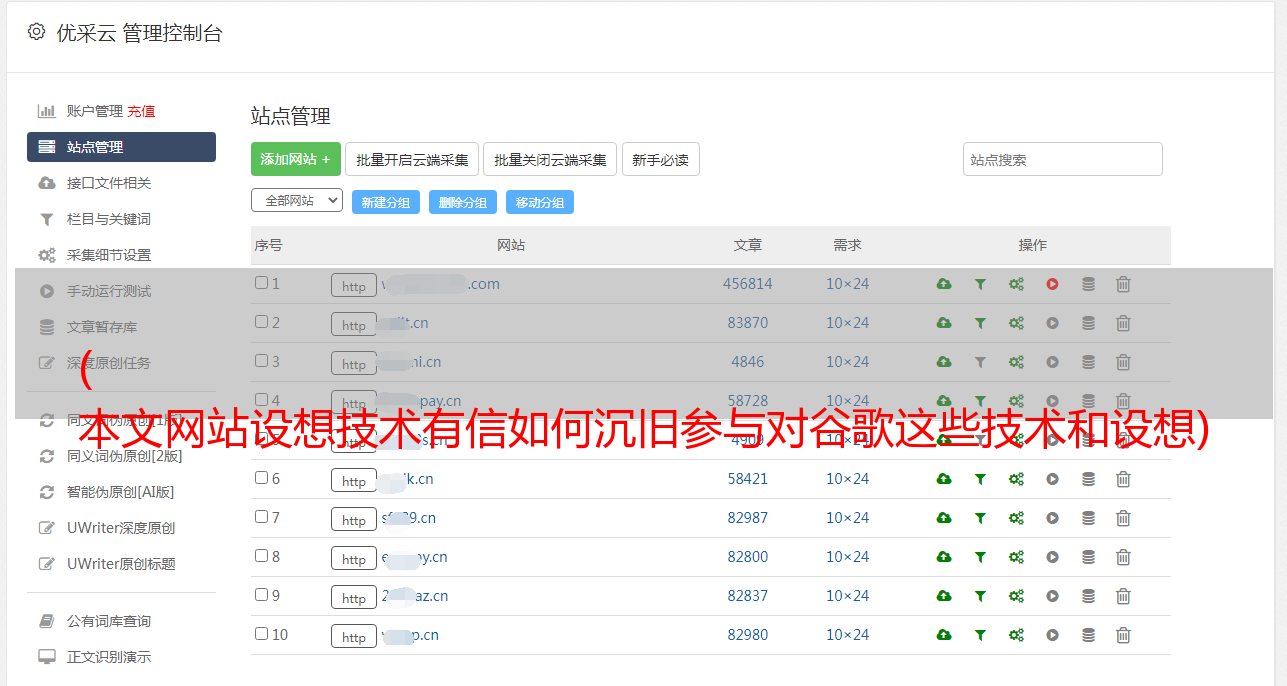Click the cloud upload icon in row 10
This screenshot has height=686, width=1287.
point(943,635)
